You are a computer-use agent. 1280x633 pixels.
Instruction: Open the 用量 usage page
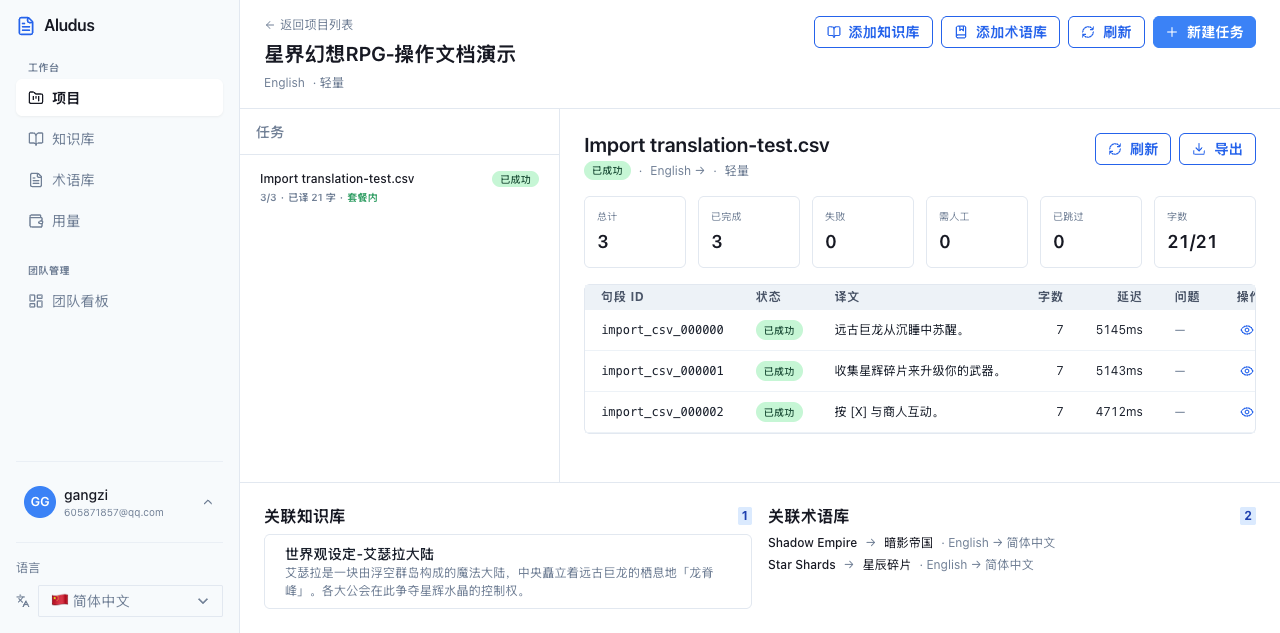point(119,221)
